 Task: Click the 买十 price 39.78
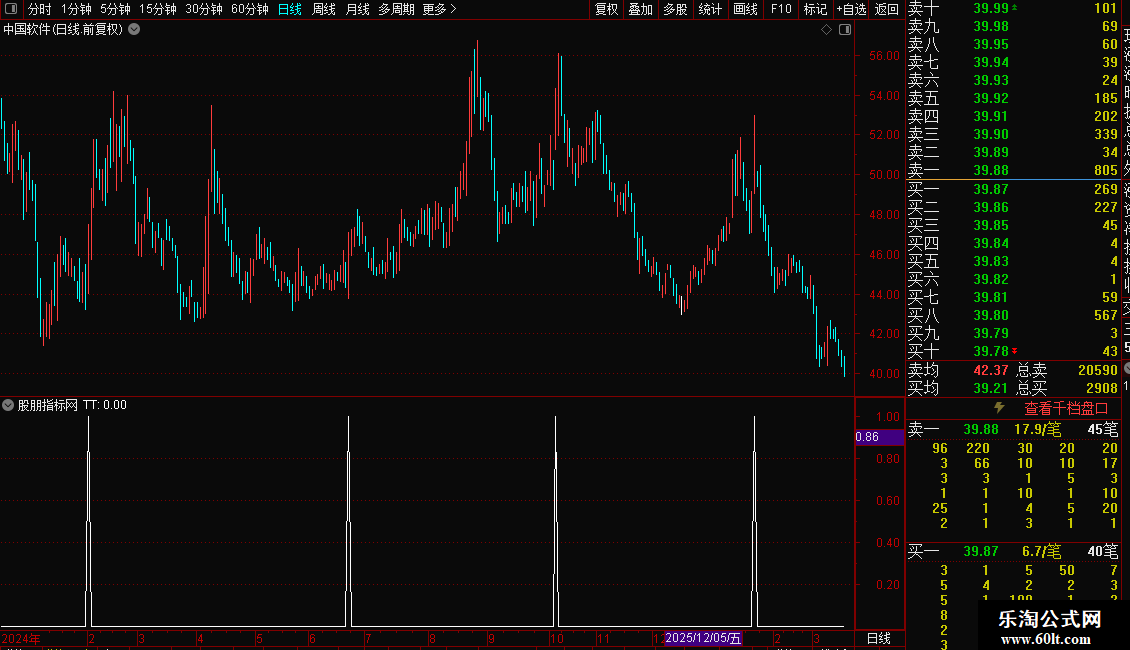click(x=991, y=351)
